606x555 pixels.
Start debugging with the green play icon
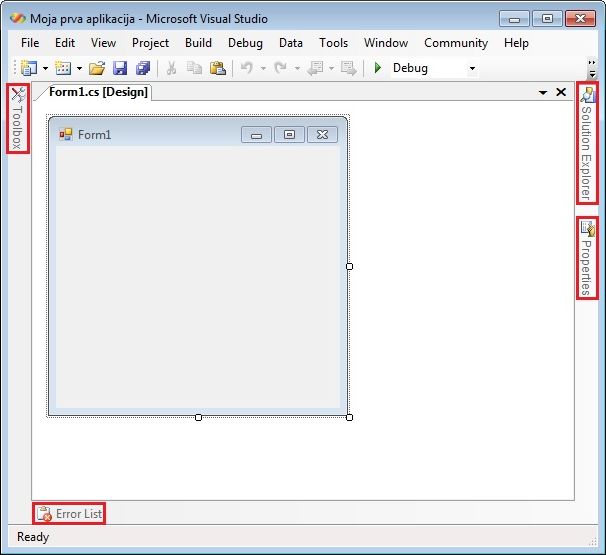[x=378, y=68]
